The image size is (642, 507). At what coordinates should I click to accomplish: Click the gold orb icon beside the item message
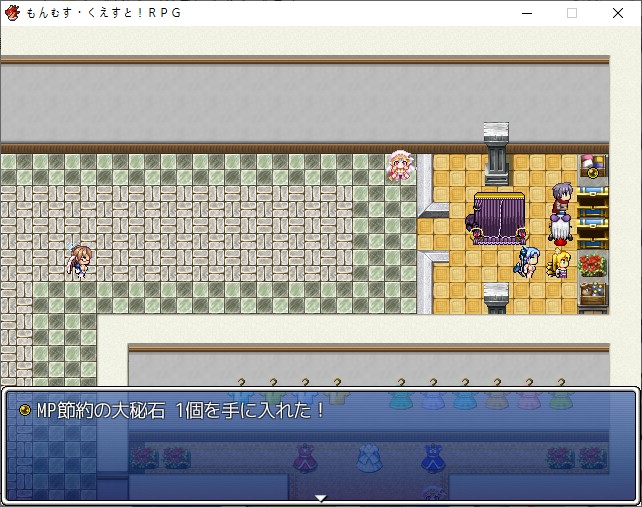click(x=25, y=410)
